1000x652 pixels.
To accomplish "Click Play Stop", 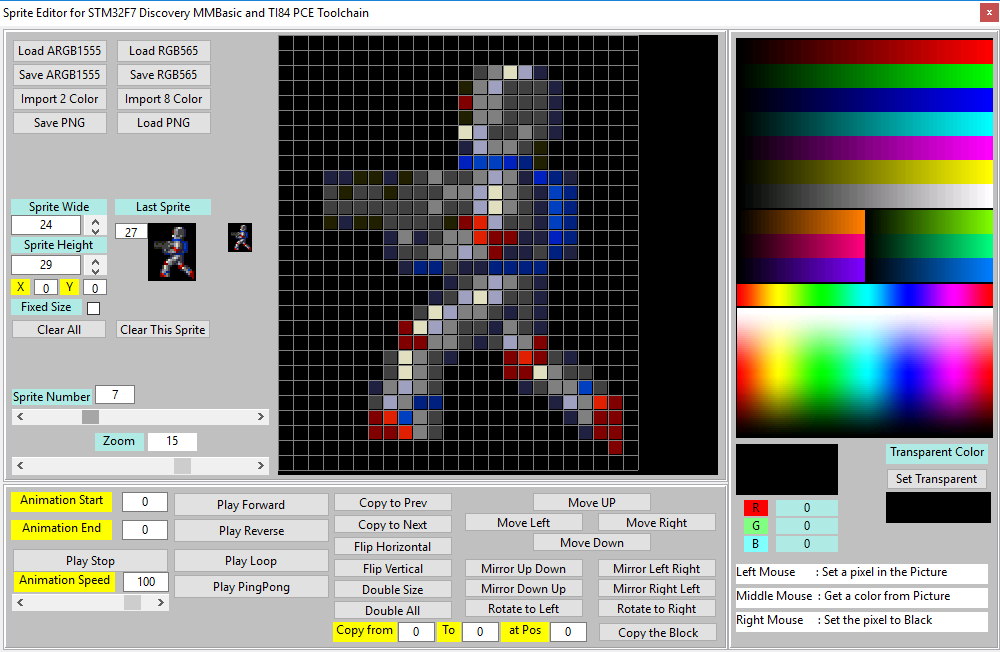I will [91, 561].
